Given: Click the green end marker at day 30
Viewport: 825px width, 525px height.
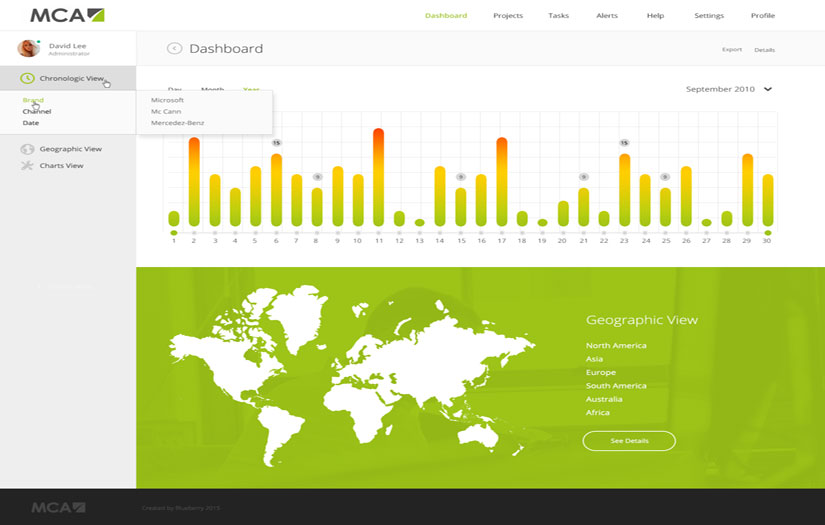Looking at the screenshot, I should point(768,233).
